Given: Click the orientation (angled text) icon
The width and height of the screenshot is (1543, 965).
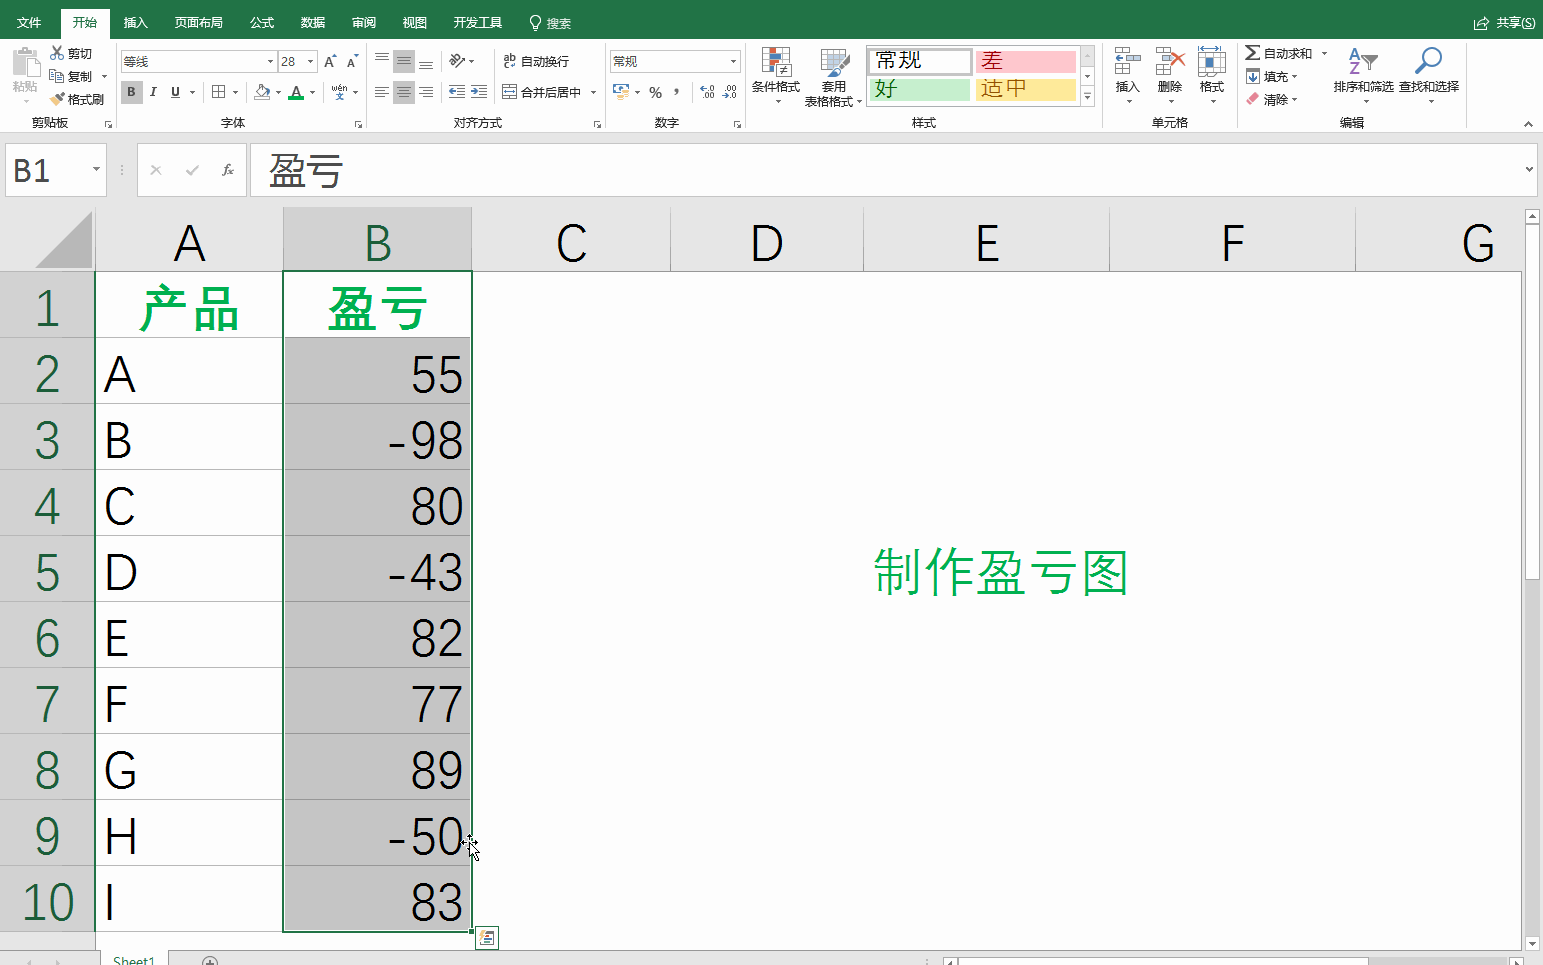Looking at the screenshot, I should point(457,61).
